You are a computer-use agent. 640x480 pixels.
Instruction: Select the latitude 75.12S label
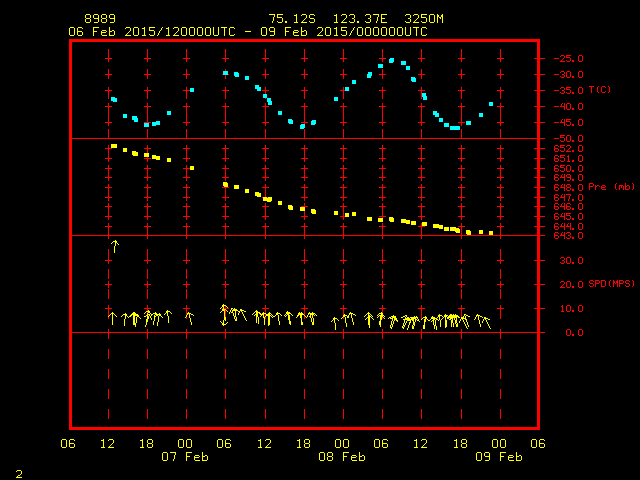click(292, 19)
